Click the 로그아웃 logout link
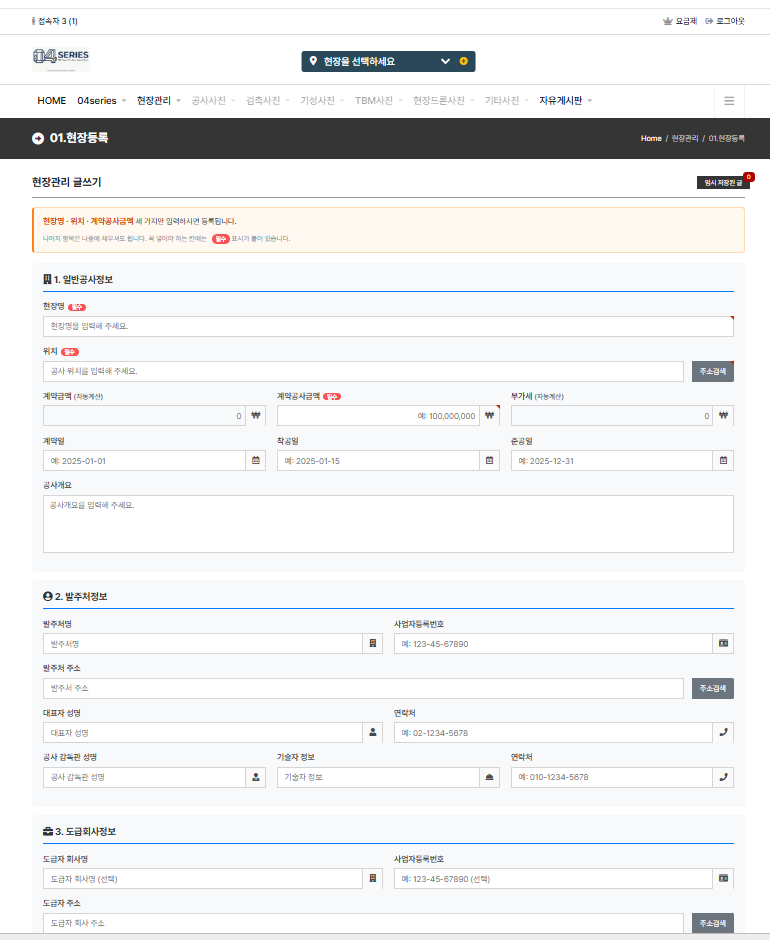Image resolution: width=770 pixels, height=940 pixels. pyautogui.click(x=725, y=21)
